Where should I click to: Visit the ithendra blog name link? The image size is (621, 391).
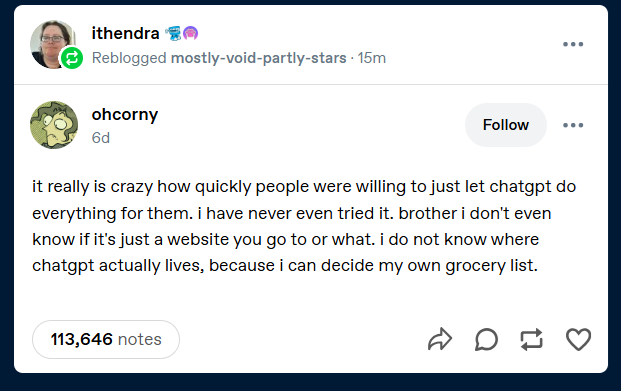pyautogui.click(x=125, y=33)
